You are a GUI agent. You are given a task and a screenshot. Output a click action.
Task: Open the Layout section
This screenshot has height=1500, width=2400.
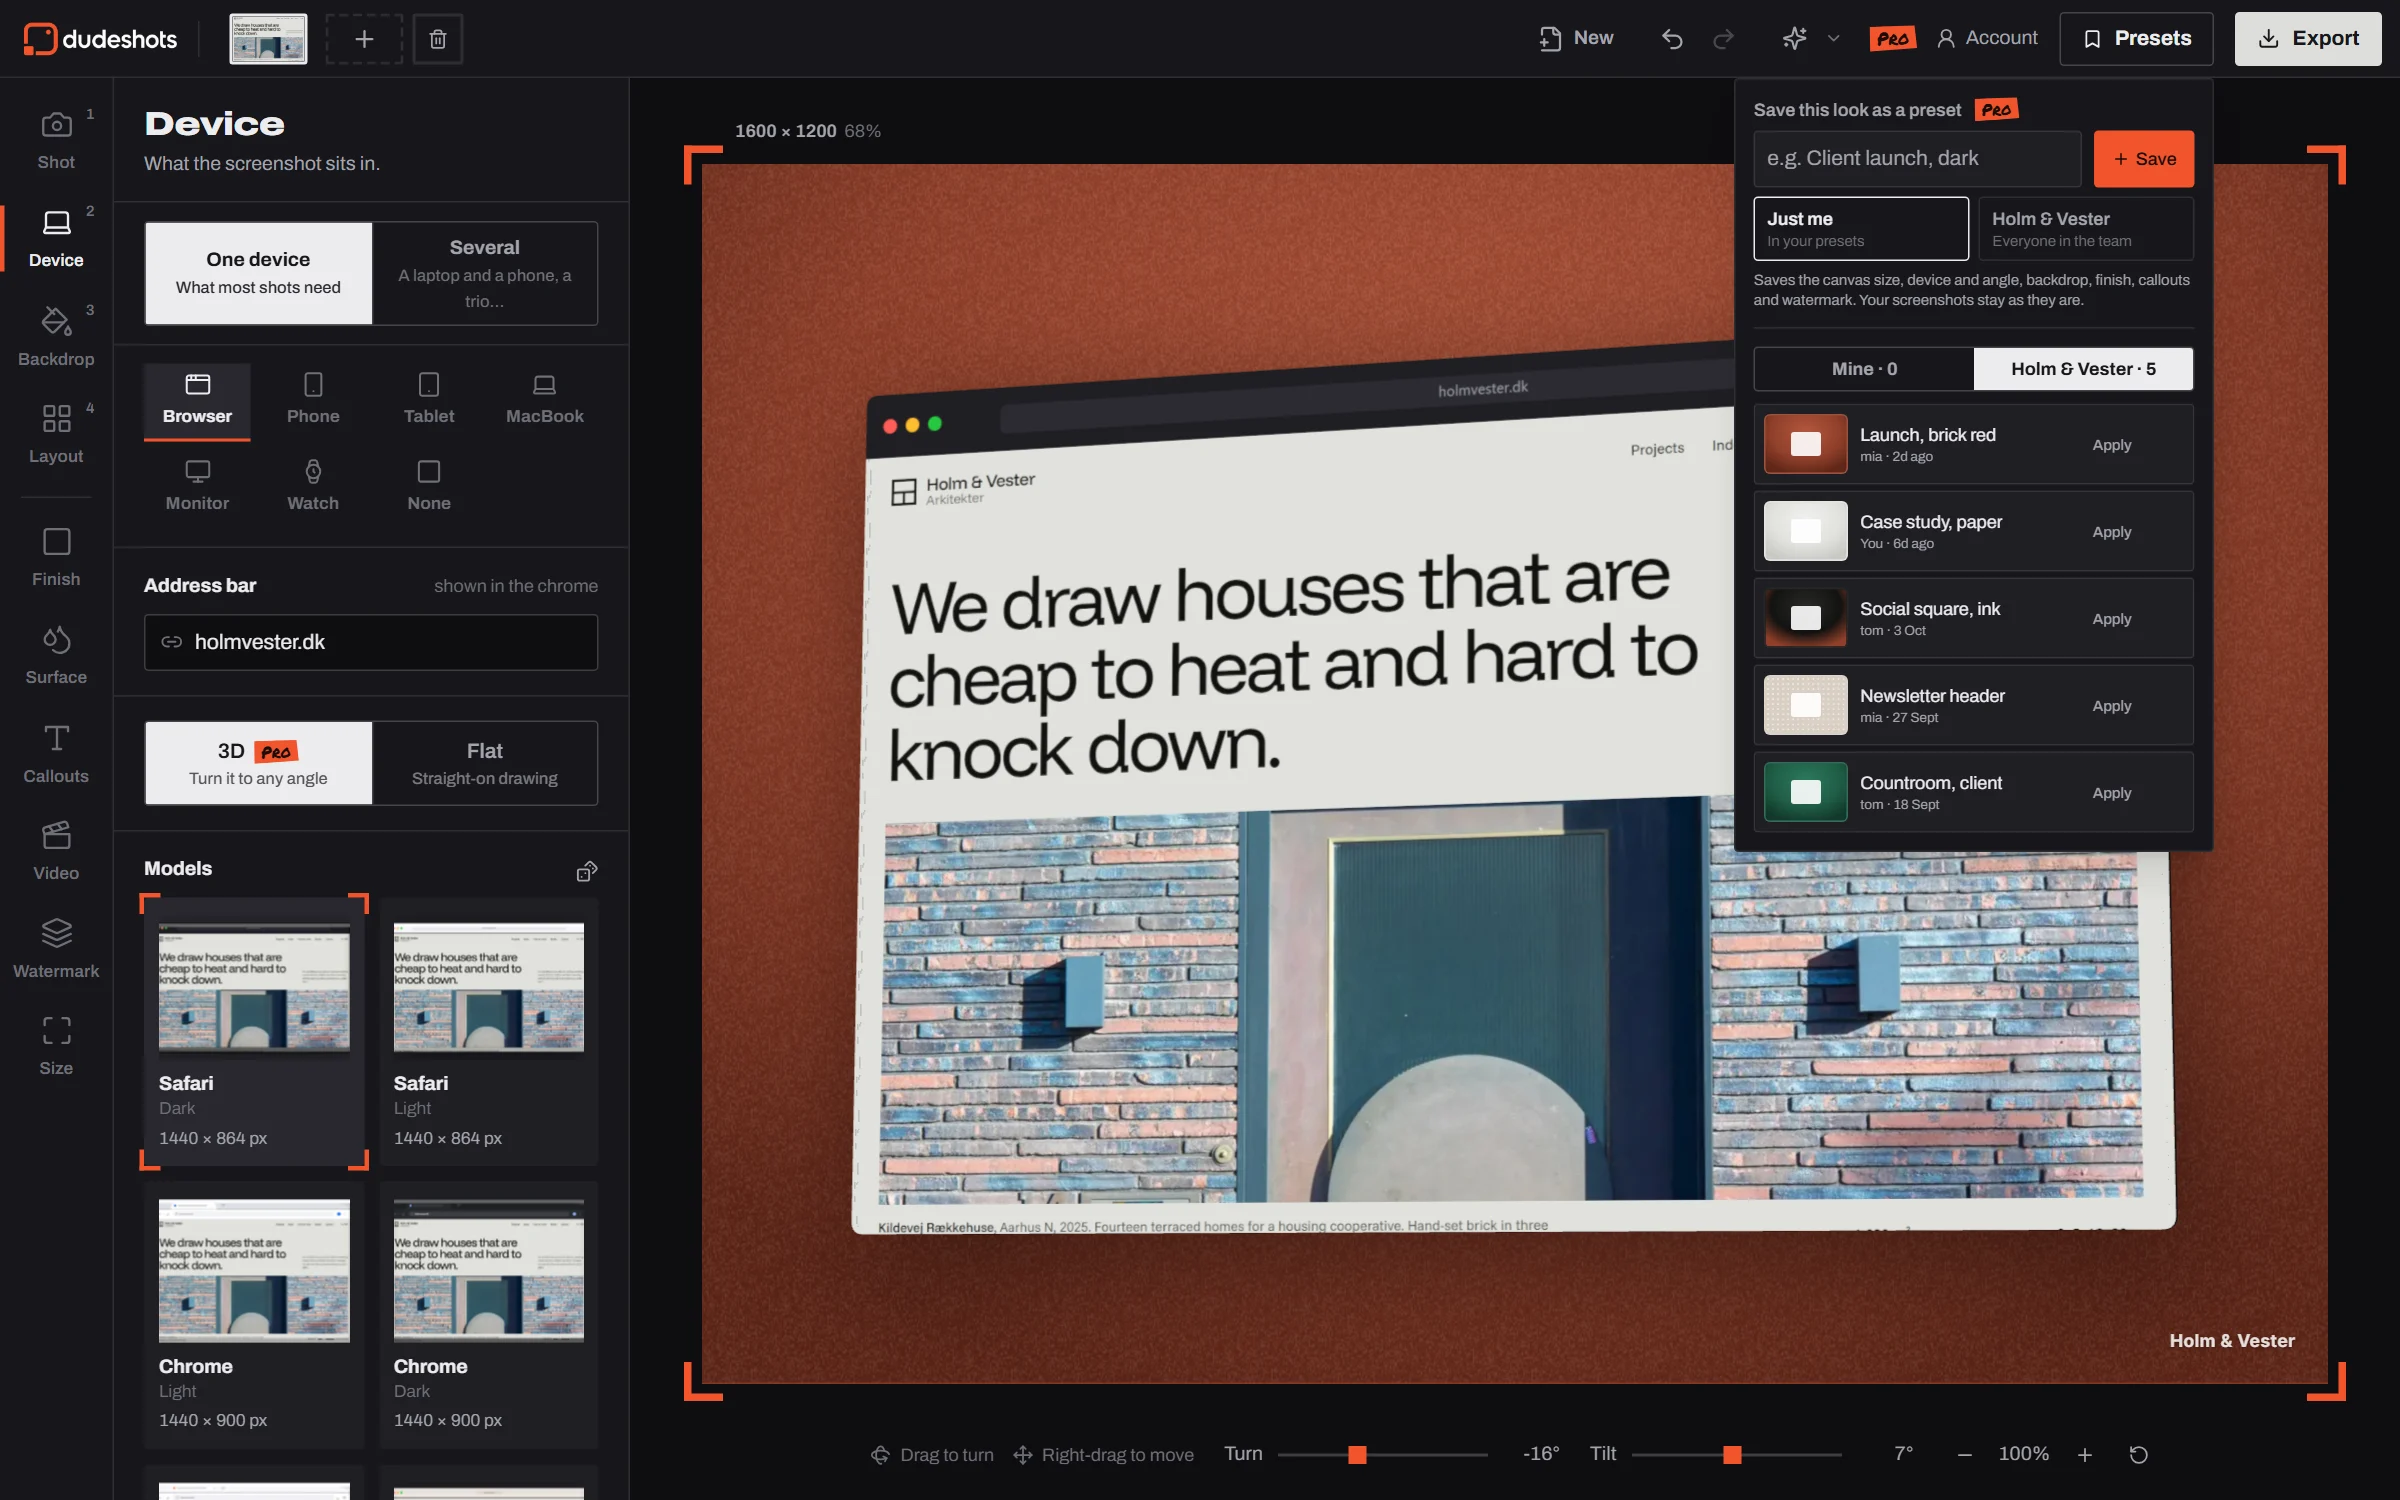(56, 434)
